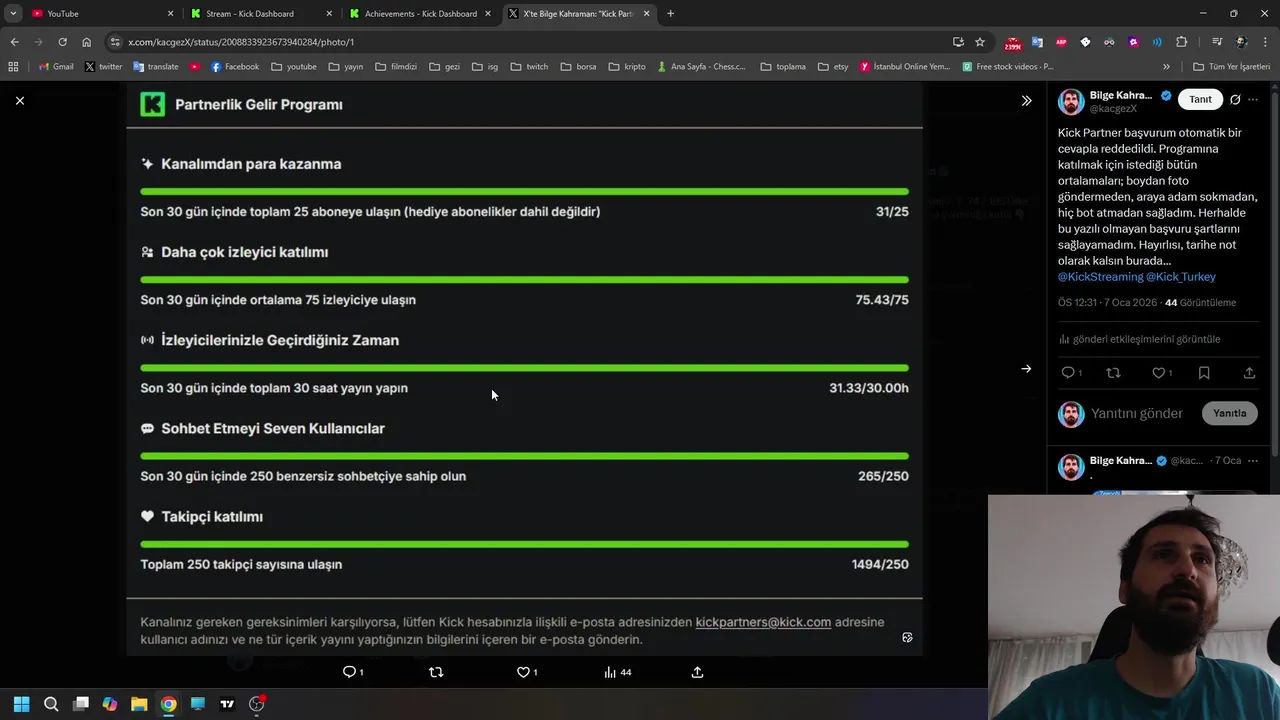Screen dimensions: 1280x720
Task: Click gönderi etkileşimlerini görüntüle link
Action: point(1139,339)
